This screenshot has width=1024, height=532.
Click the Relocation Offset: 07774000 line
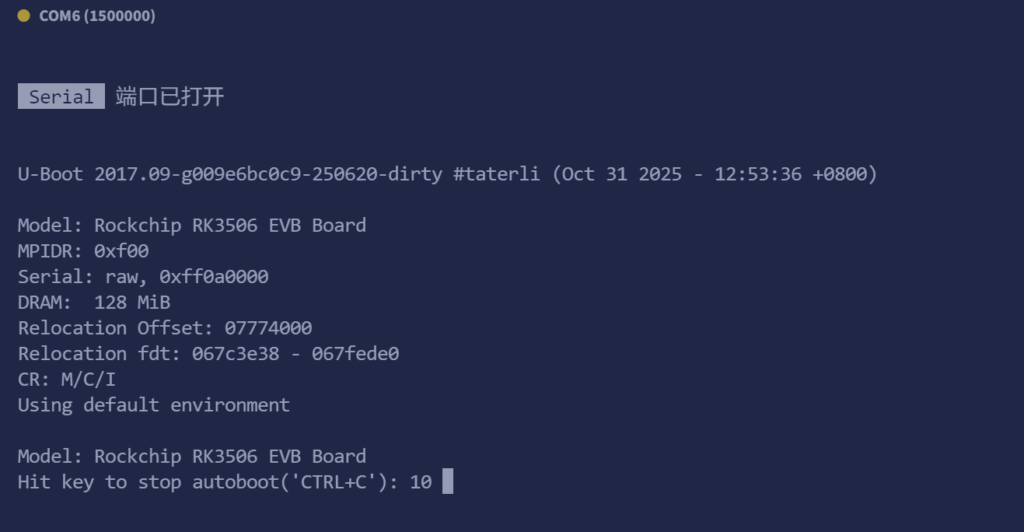[165, 328]
